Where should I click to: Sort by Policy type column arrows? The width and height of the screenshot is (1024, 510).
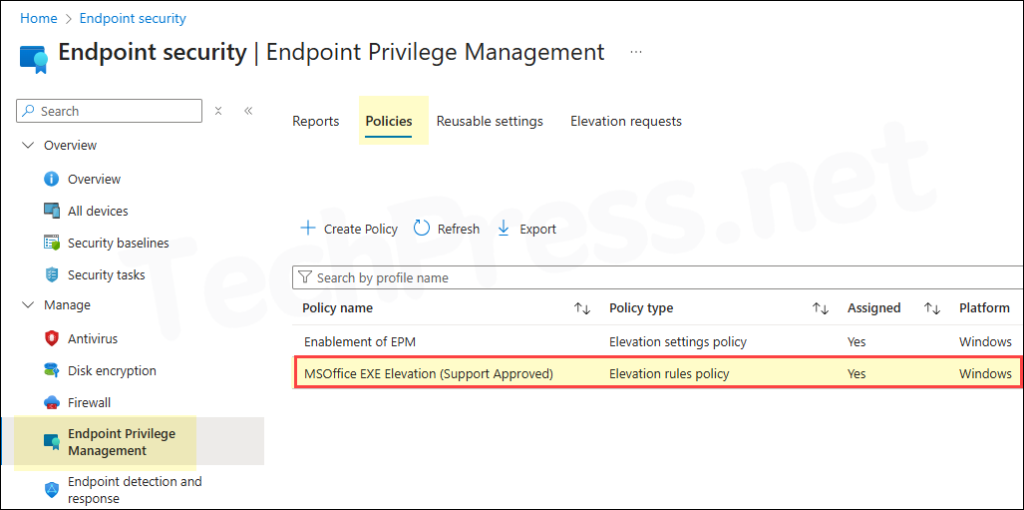coord(820,308)
